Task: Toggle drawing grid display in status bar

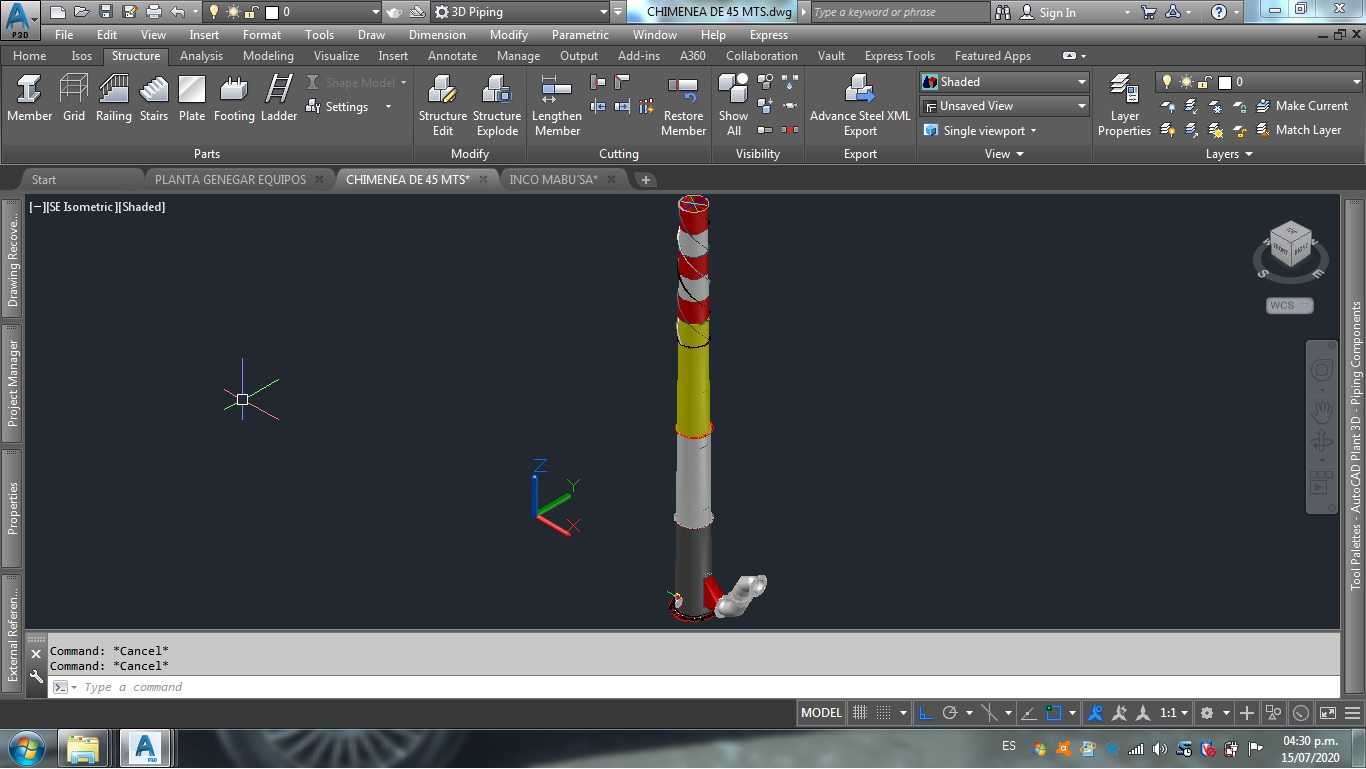Action: coord(859,713)
